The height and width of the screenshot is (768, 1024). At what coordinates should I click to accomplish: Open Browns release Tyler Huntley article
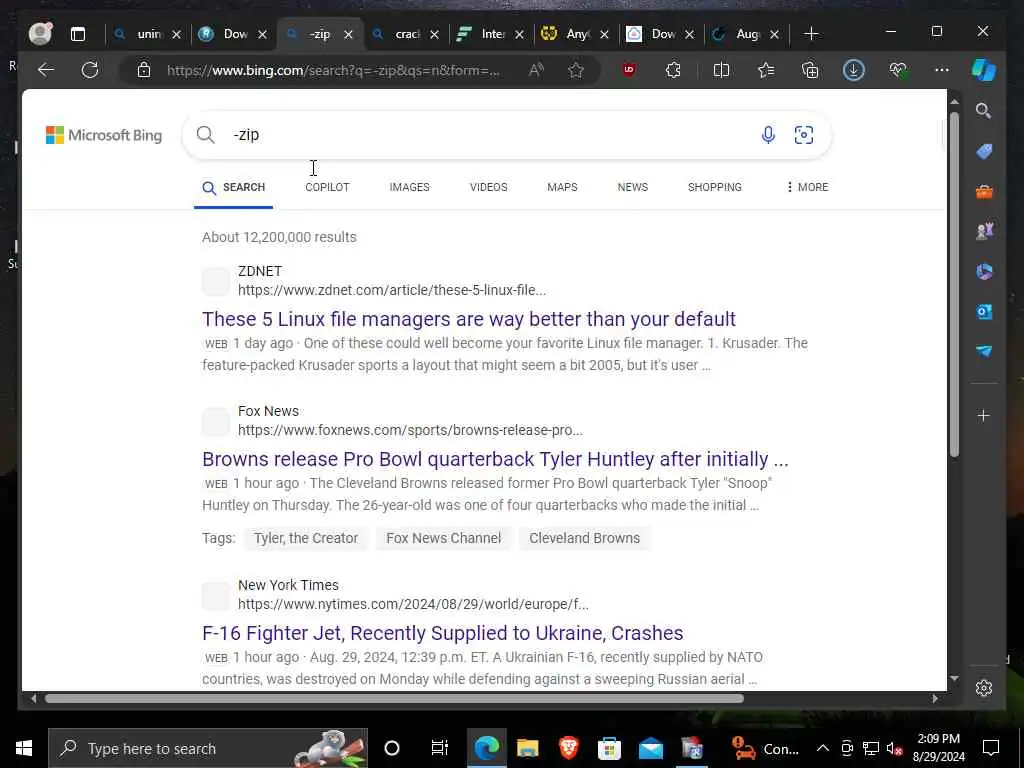tap(495, 459)
